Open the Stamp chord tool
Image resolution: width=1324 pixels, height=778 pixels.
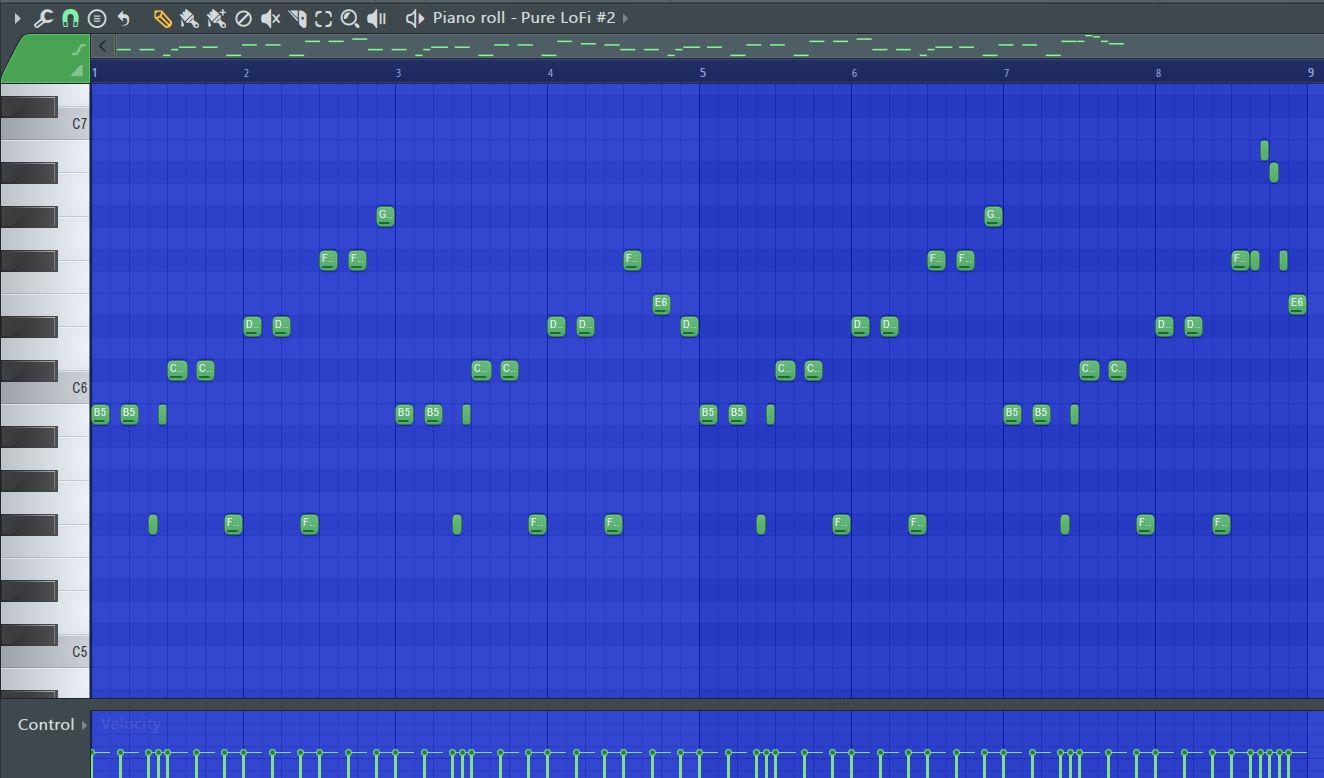tap(97, 18)
